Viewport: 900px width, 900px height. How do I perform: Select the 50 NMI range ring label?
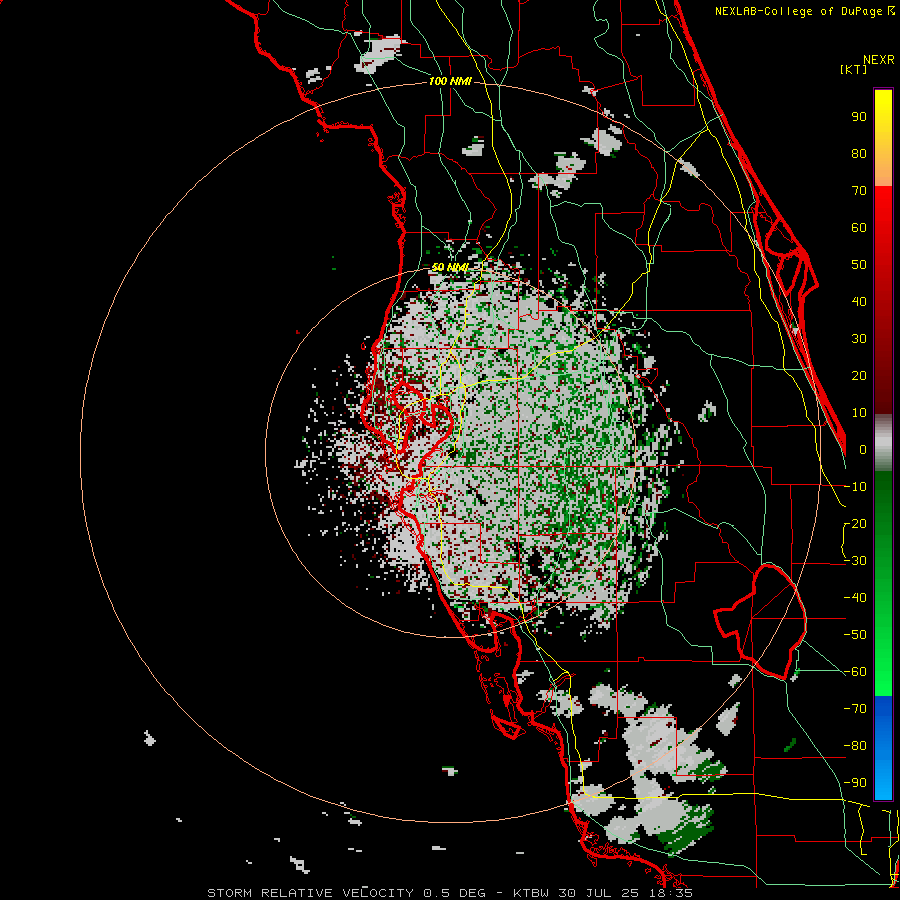pyautogui.click(x=449, y=267)
